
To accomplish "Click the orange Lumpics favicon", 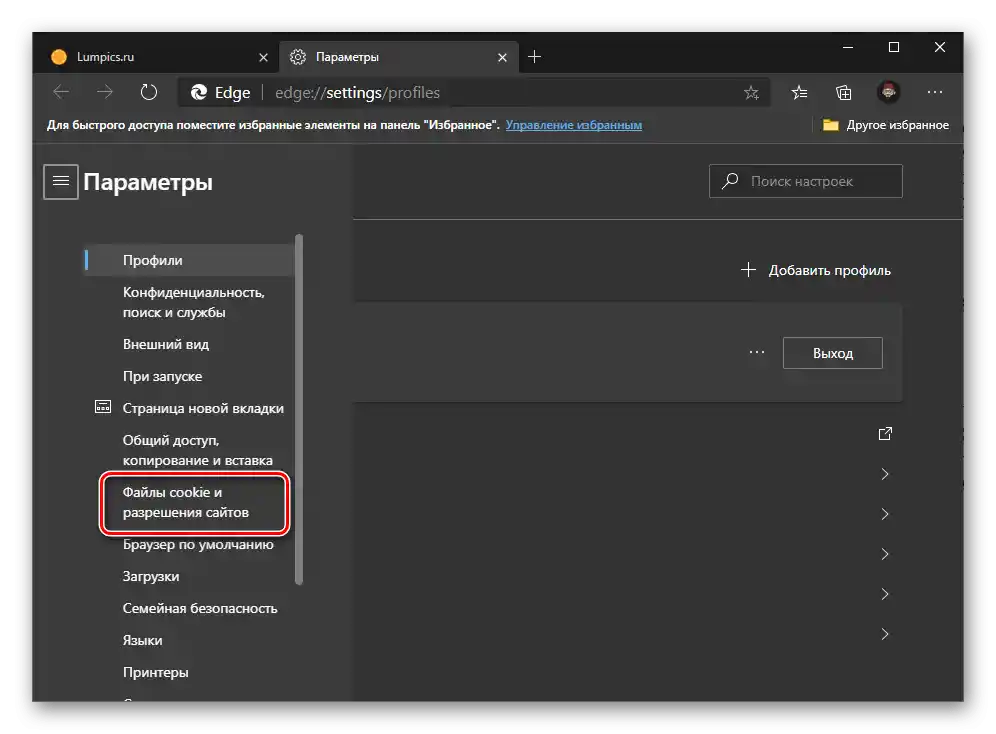I will (59, 57).
